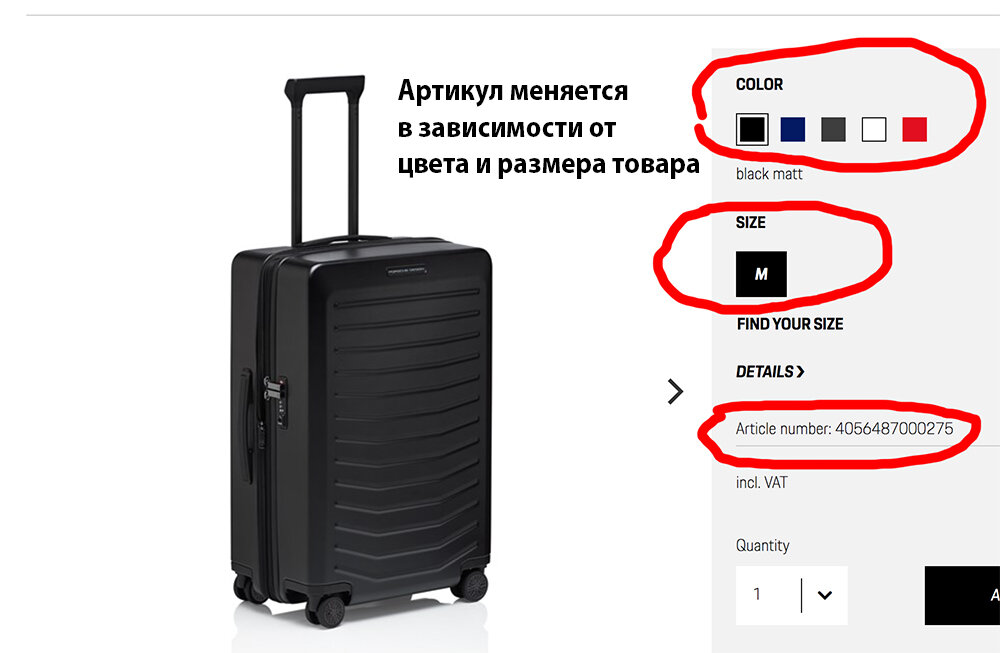Click the suitcase combination lock
1000x653 pixels.
[x=277, y=397]
